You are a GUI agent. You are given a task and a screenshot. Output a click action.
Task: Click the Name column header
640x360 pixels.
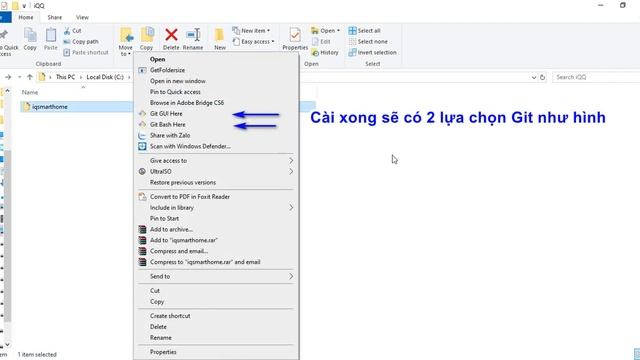click(x=30, y=93)
